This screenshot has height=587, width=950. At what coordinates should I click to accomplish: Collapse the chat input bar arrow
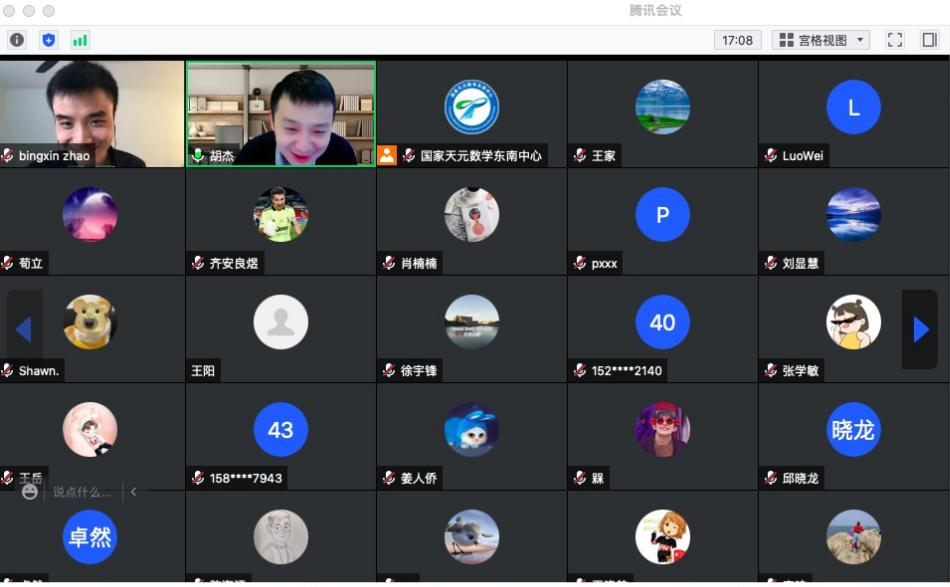tap(134, 492)
